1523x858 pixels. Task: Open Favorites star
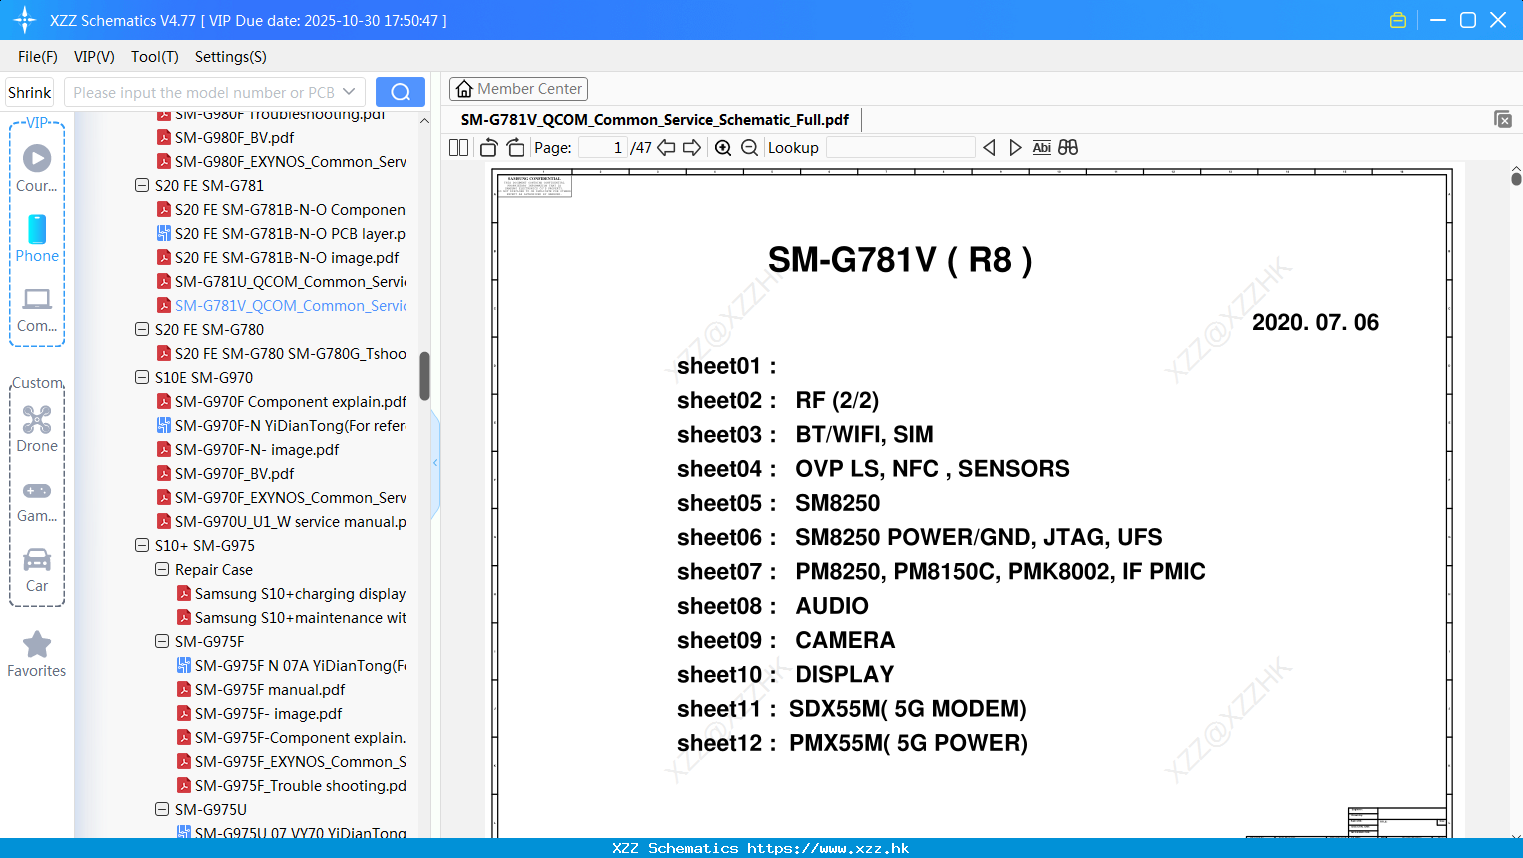pos(37,654)
